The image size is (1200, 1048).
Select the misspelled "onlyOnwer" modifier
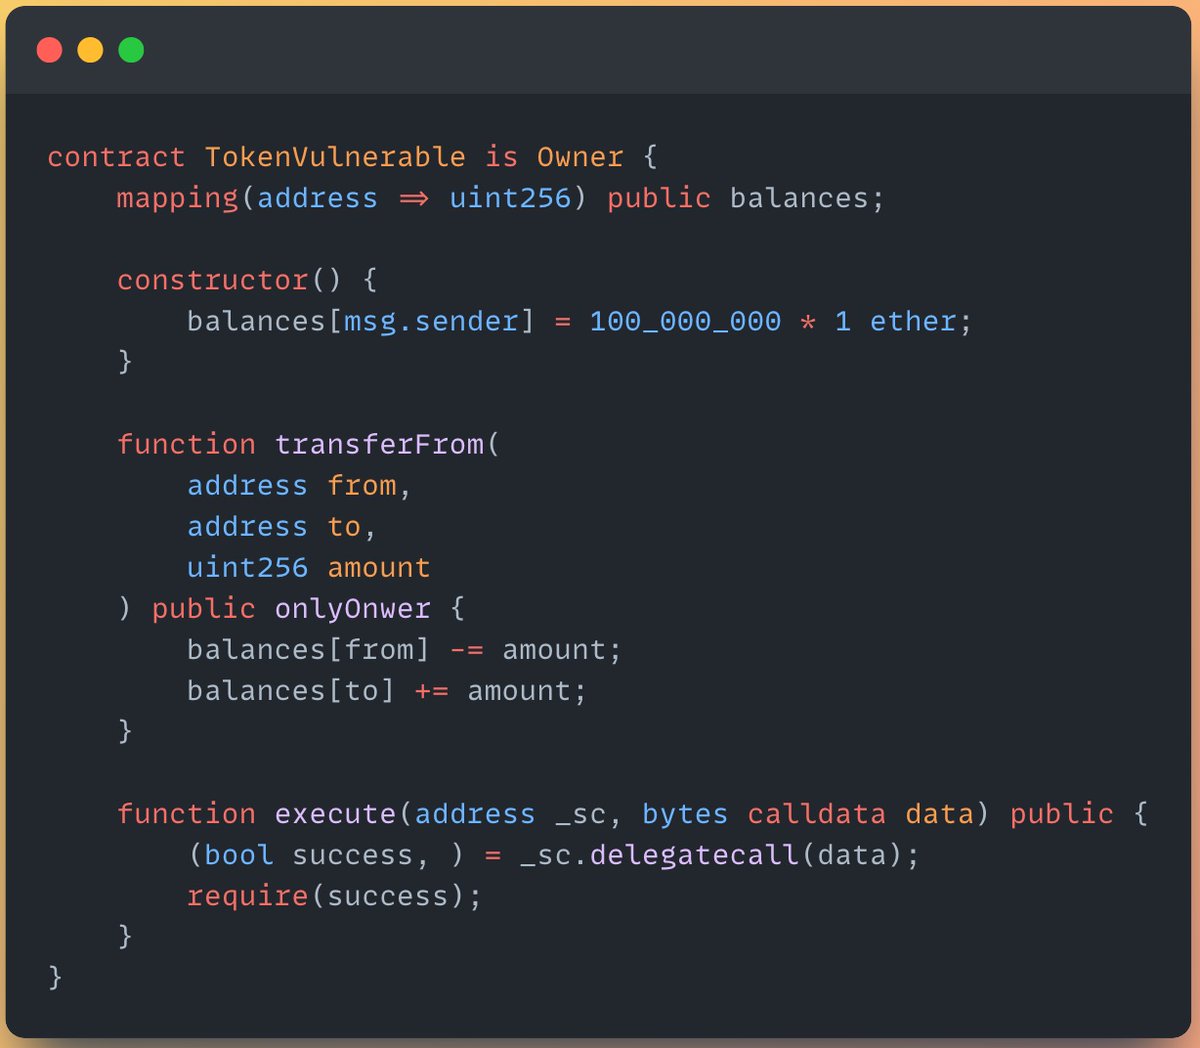tap(353, 609)
